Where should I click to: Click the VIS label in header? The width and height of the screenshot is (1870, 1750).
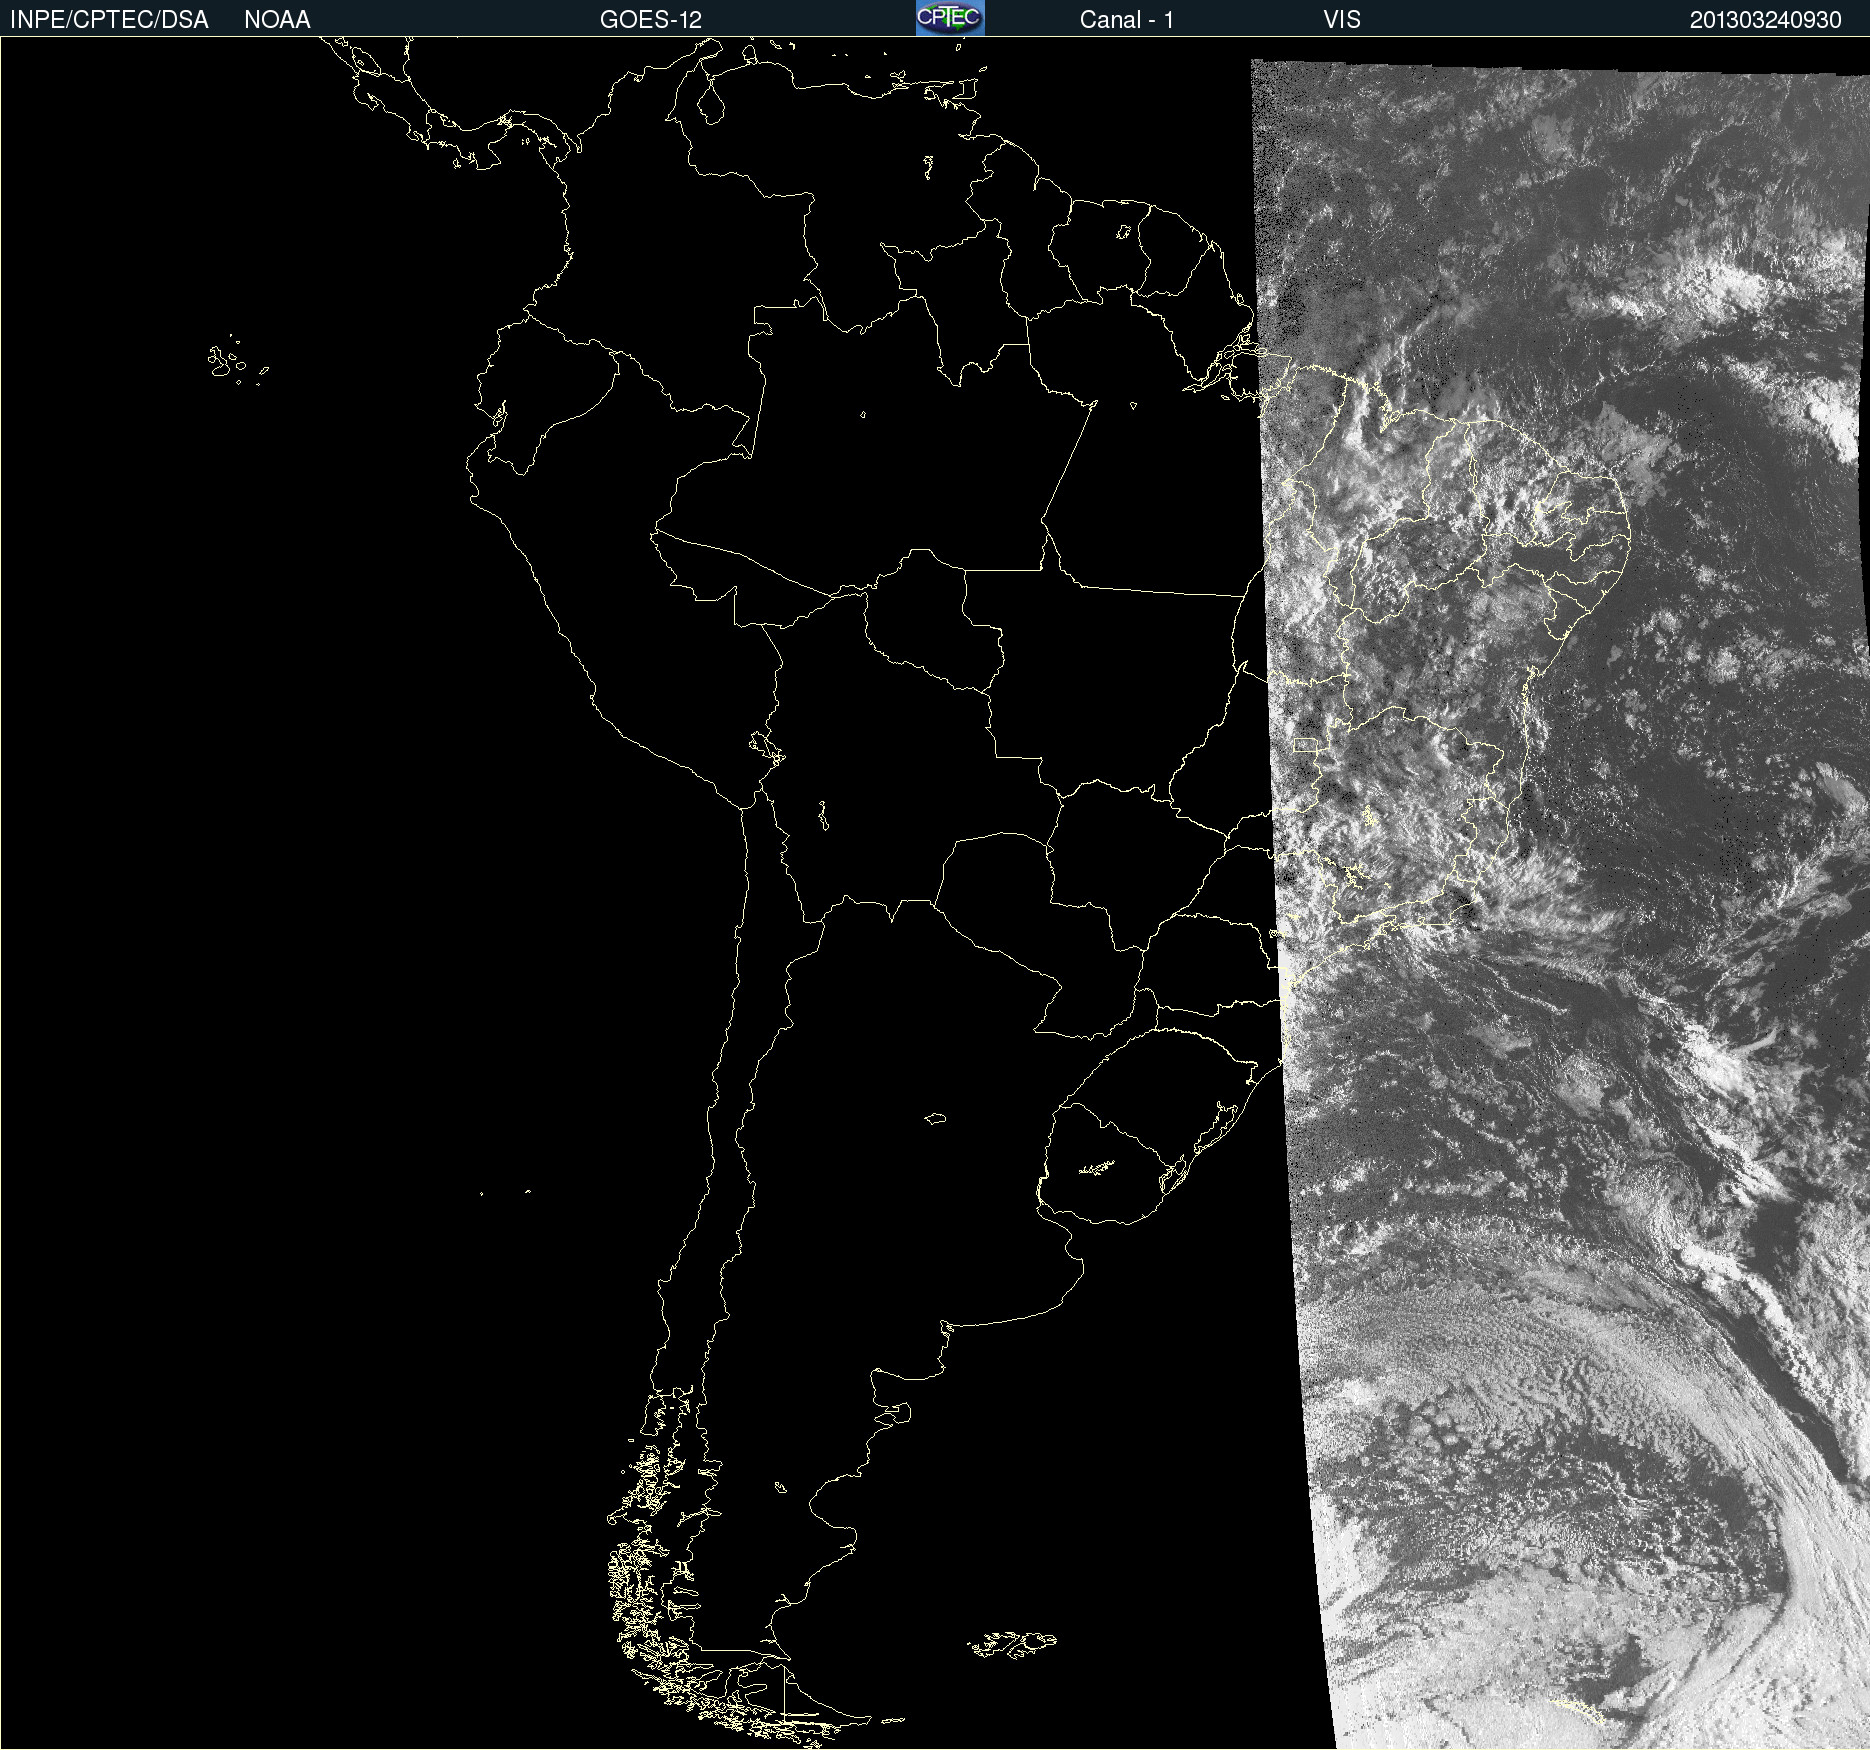(x=1342, y=20)
